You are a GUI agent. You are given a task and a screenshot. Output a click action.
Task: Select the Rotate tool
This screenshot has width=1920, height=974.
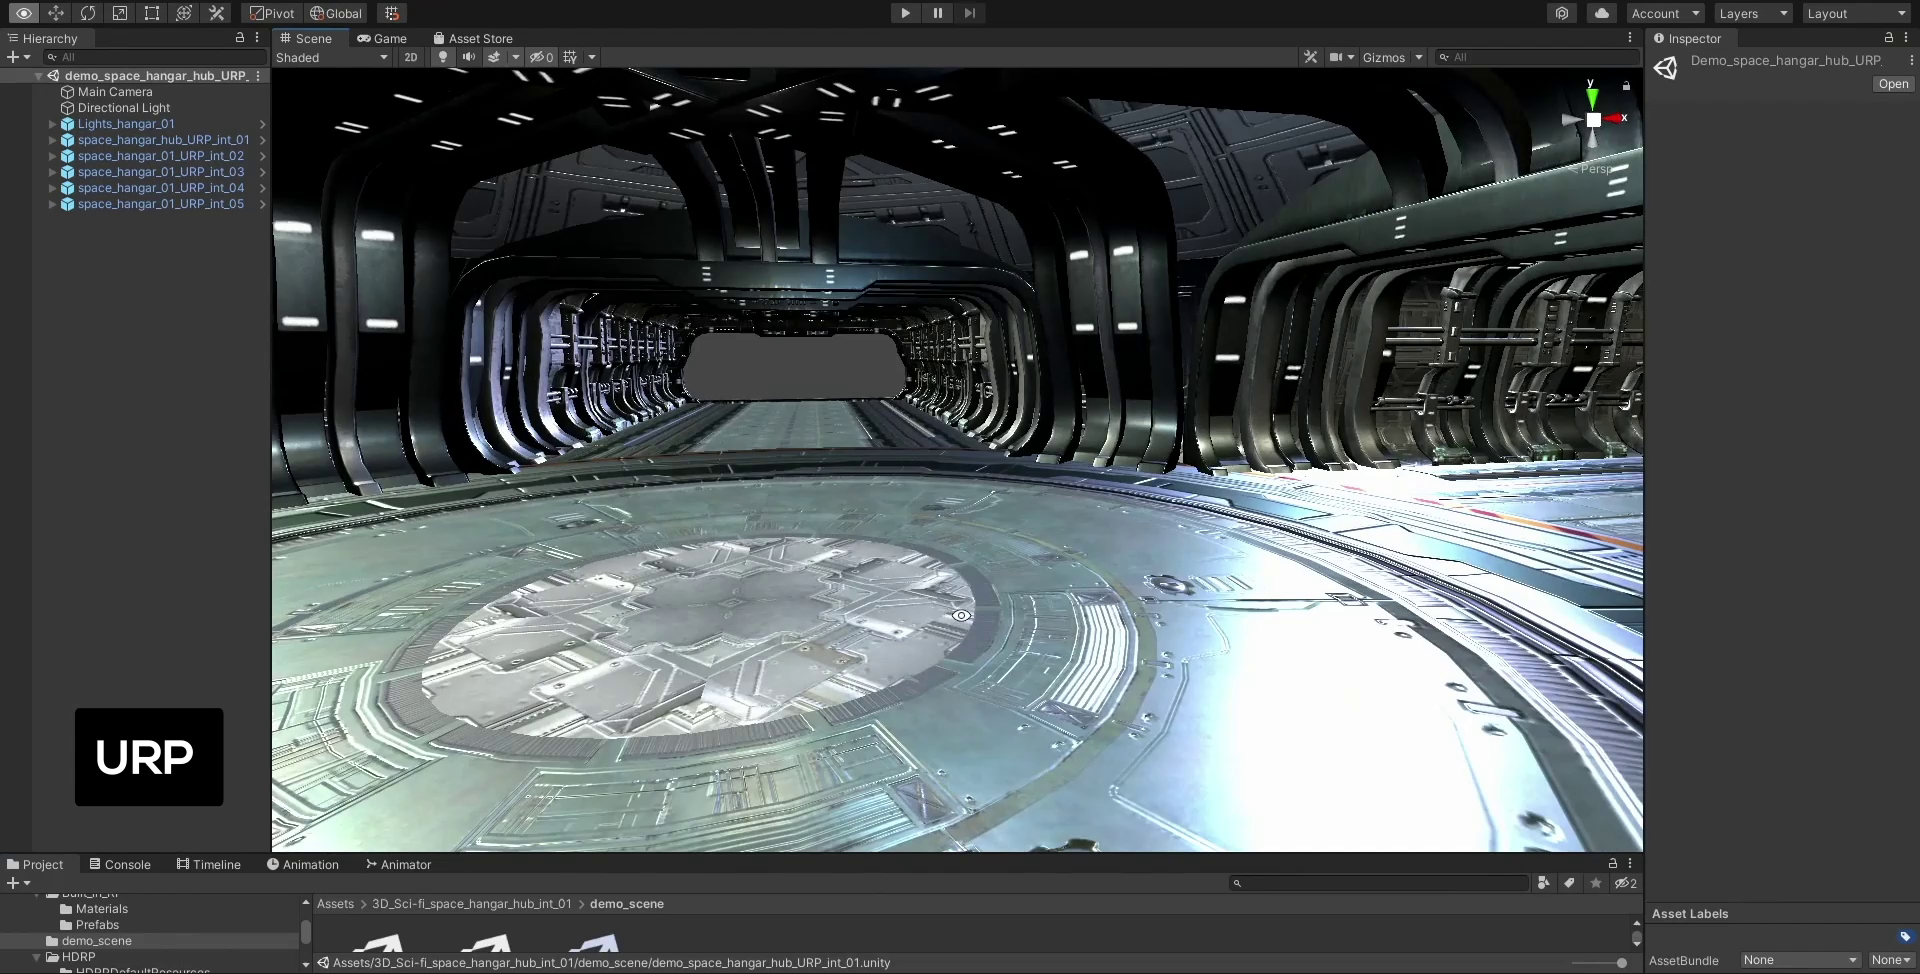pos(87,13)
